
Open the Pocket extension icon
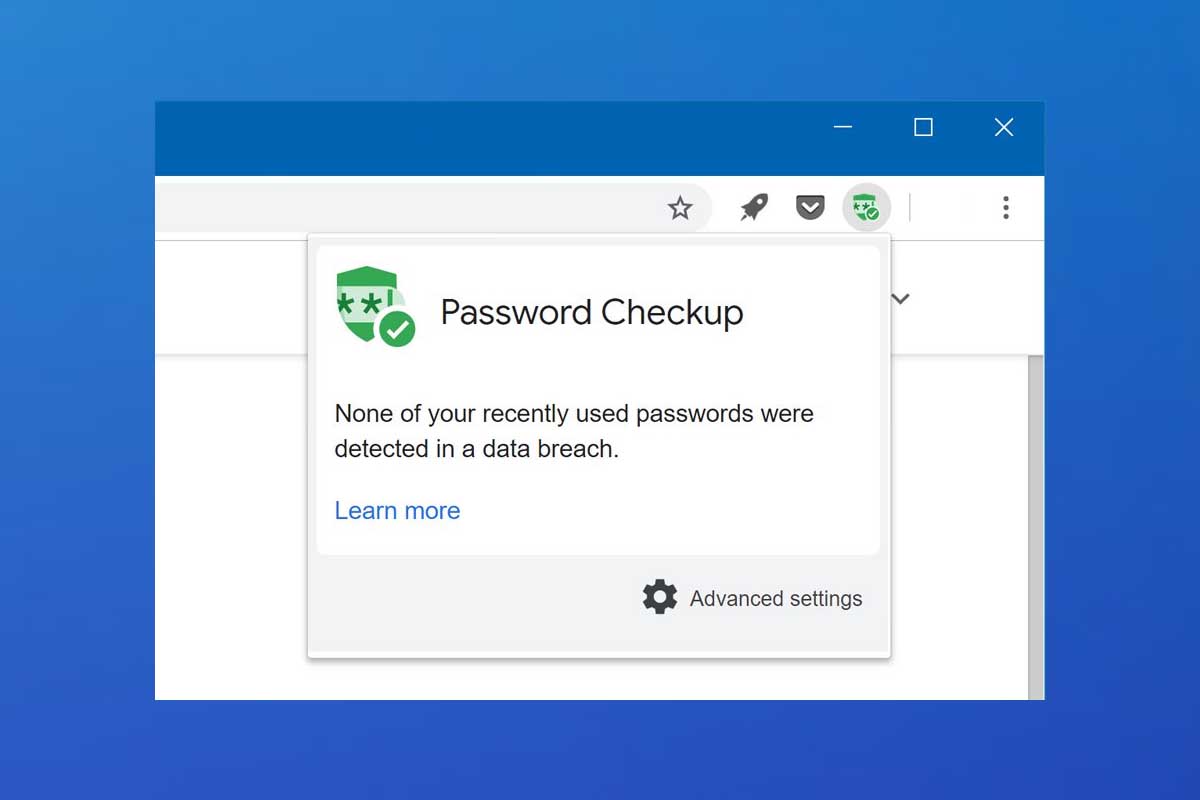coord(810,208)
